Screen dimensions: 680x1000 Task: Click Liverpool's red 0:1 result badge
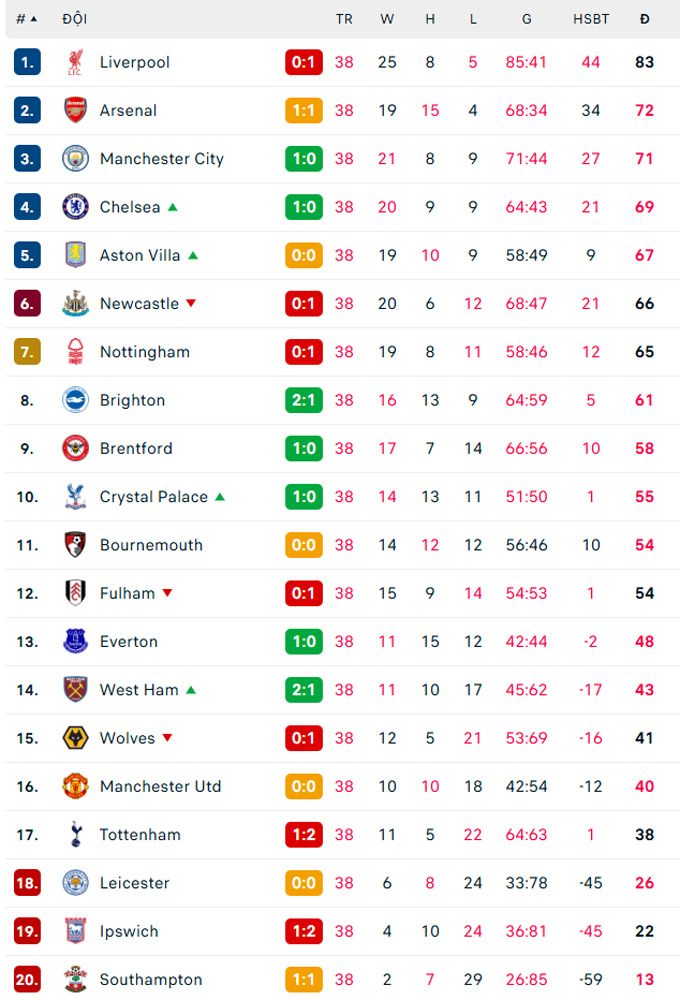[304, 62]
